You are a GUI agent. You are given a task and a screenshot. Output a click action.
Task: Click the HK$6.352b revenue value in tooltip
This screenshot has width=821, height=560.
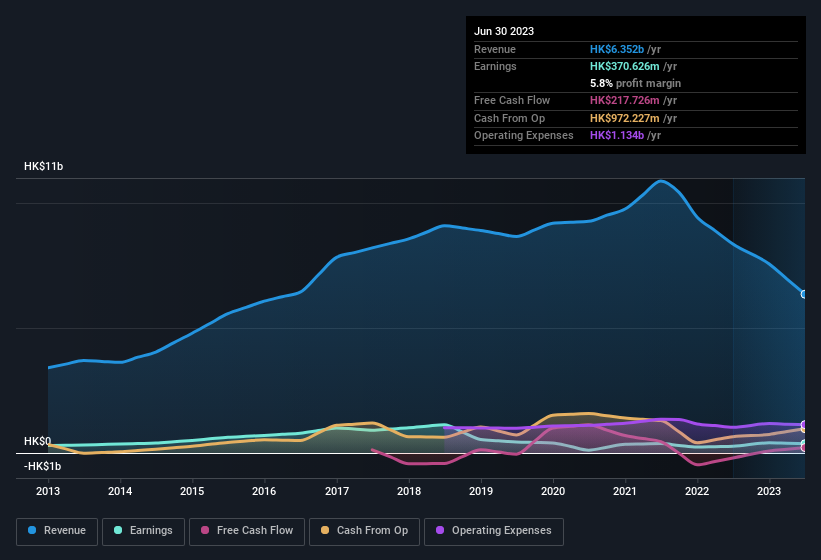click(617, 49)
